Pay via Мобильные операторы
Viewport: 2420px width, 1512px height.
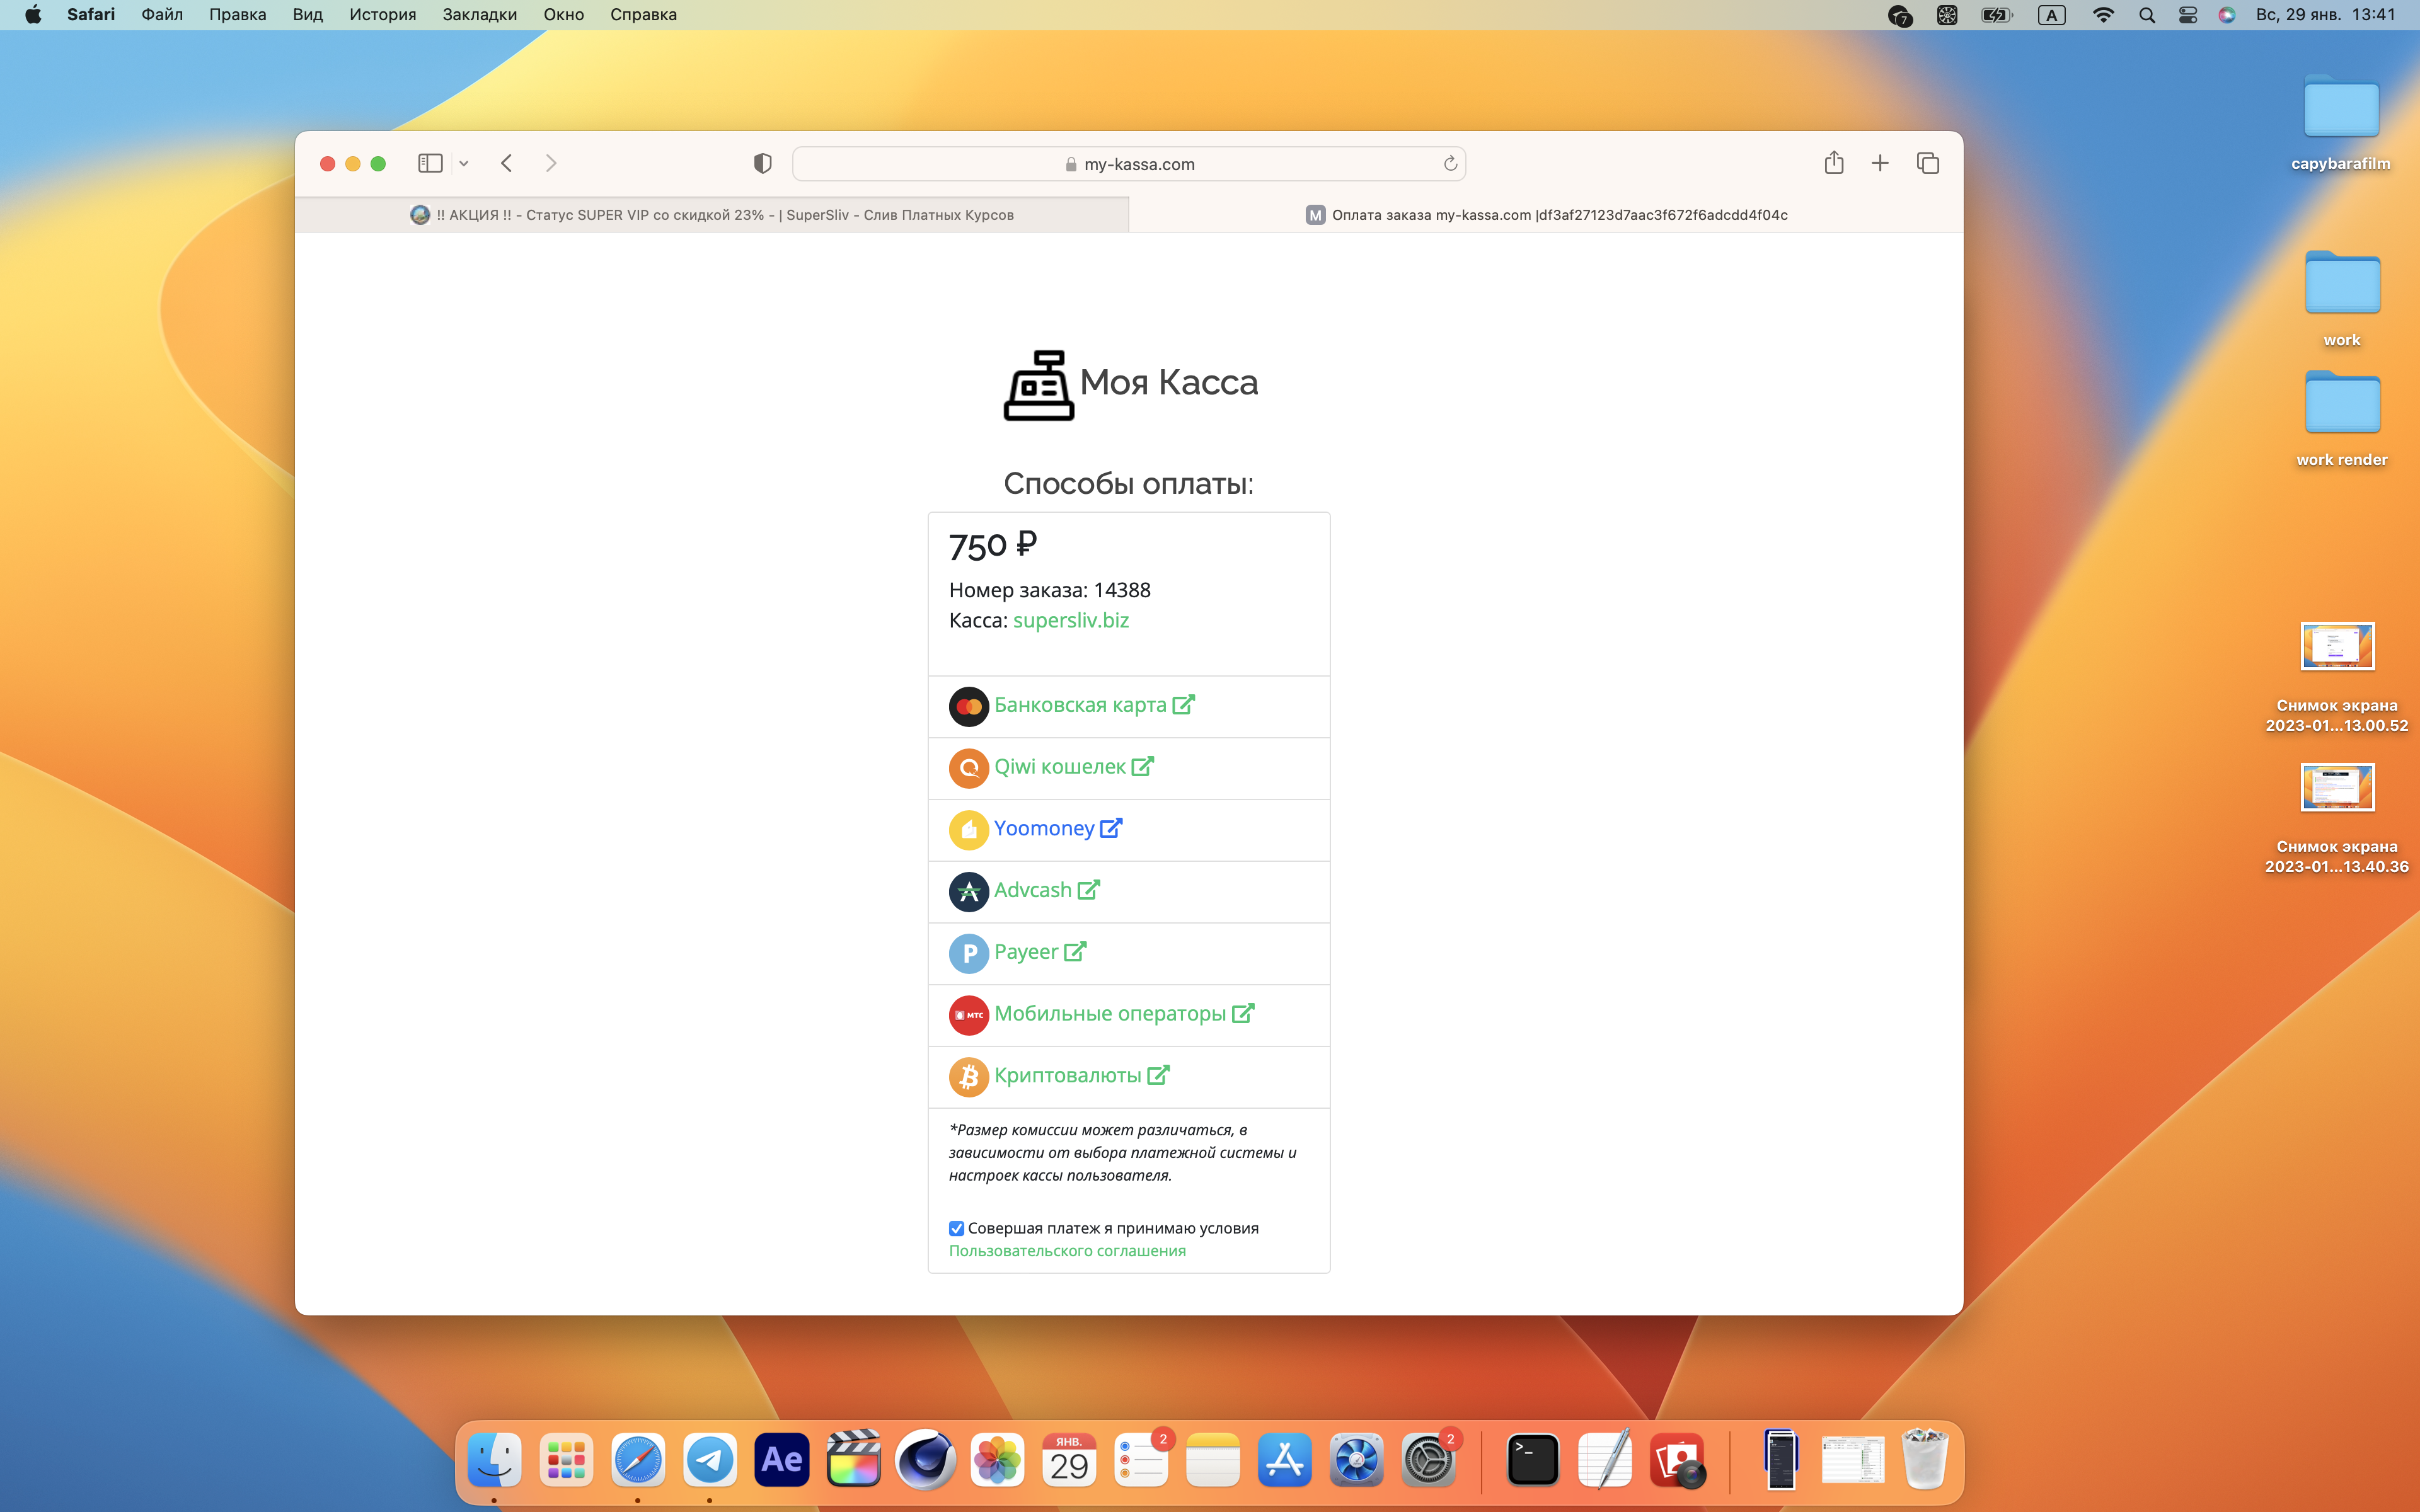click(x=1124, y=1014)
